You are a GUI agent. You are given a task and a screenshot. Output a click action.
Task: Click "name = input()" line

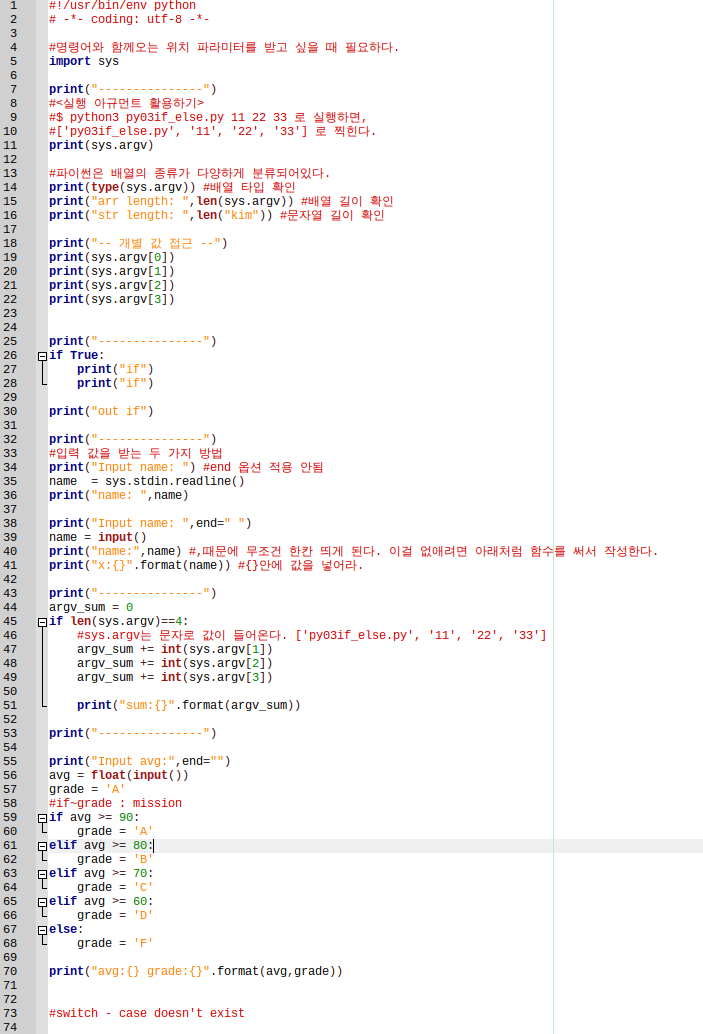point(98,537)
